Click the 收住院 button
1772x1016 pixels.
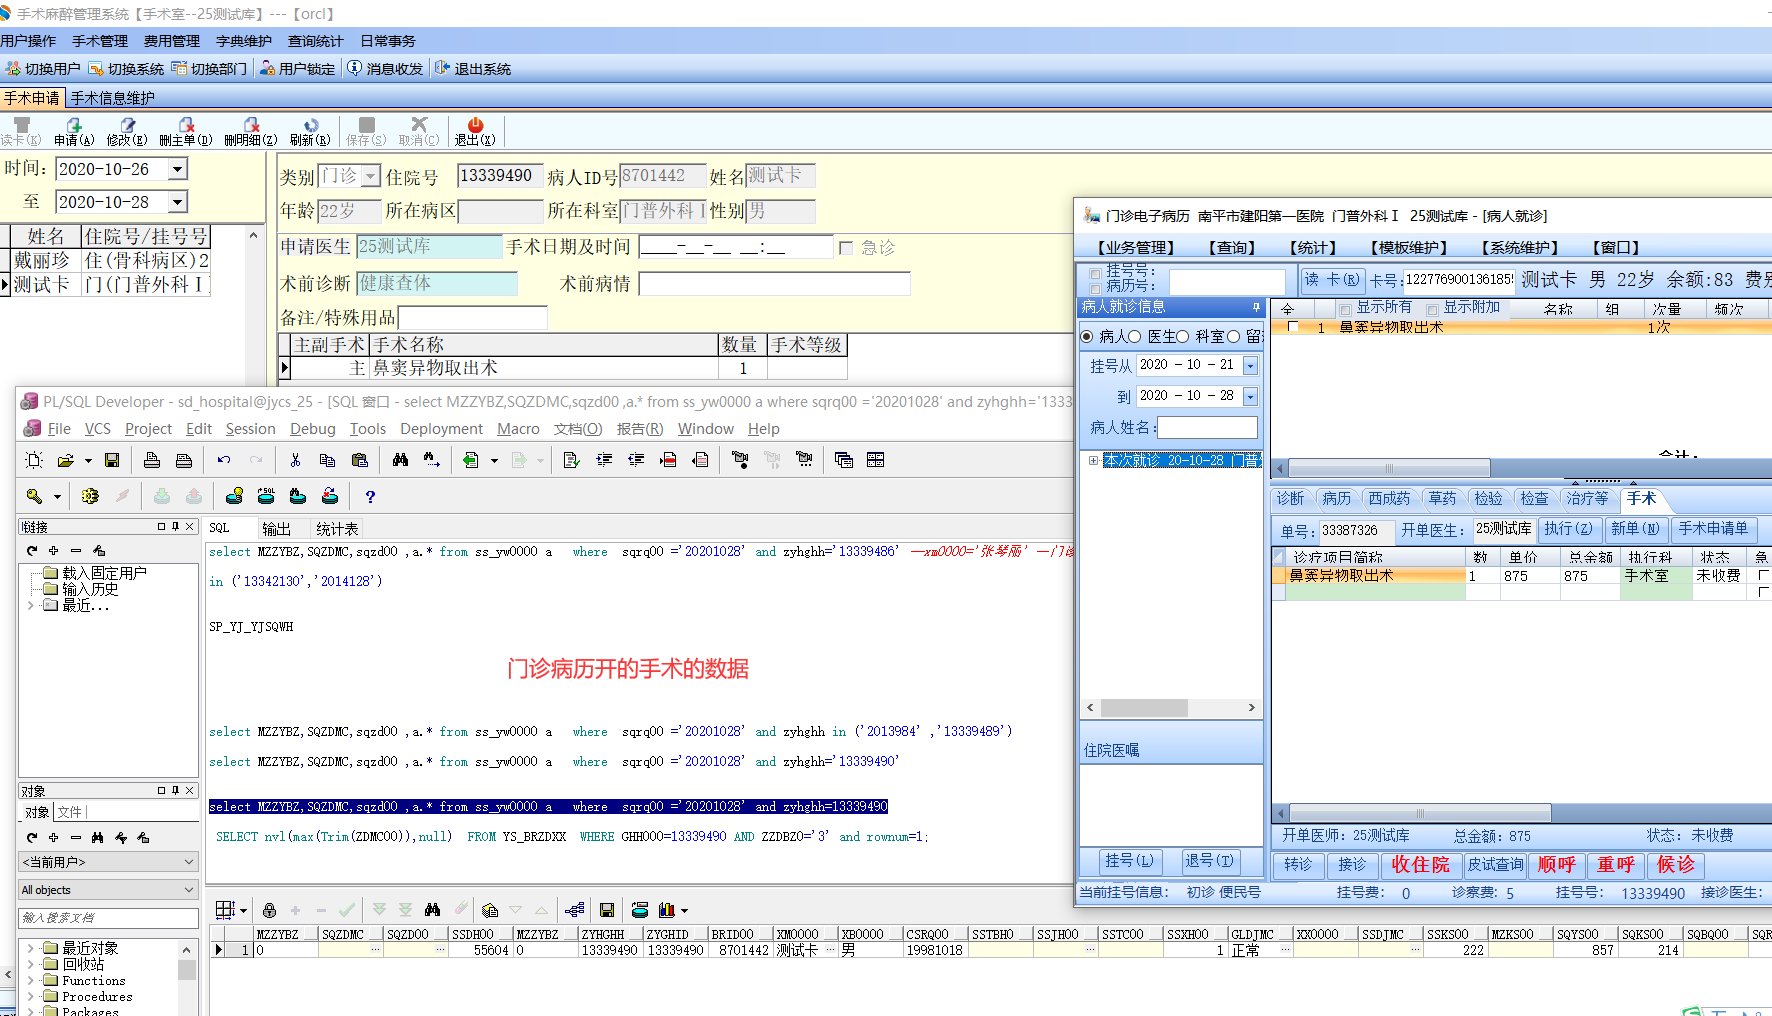click(1420, 865)
